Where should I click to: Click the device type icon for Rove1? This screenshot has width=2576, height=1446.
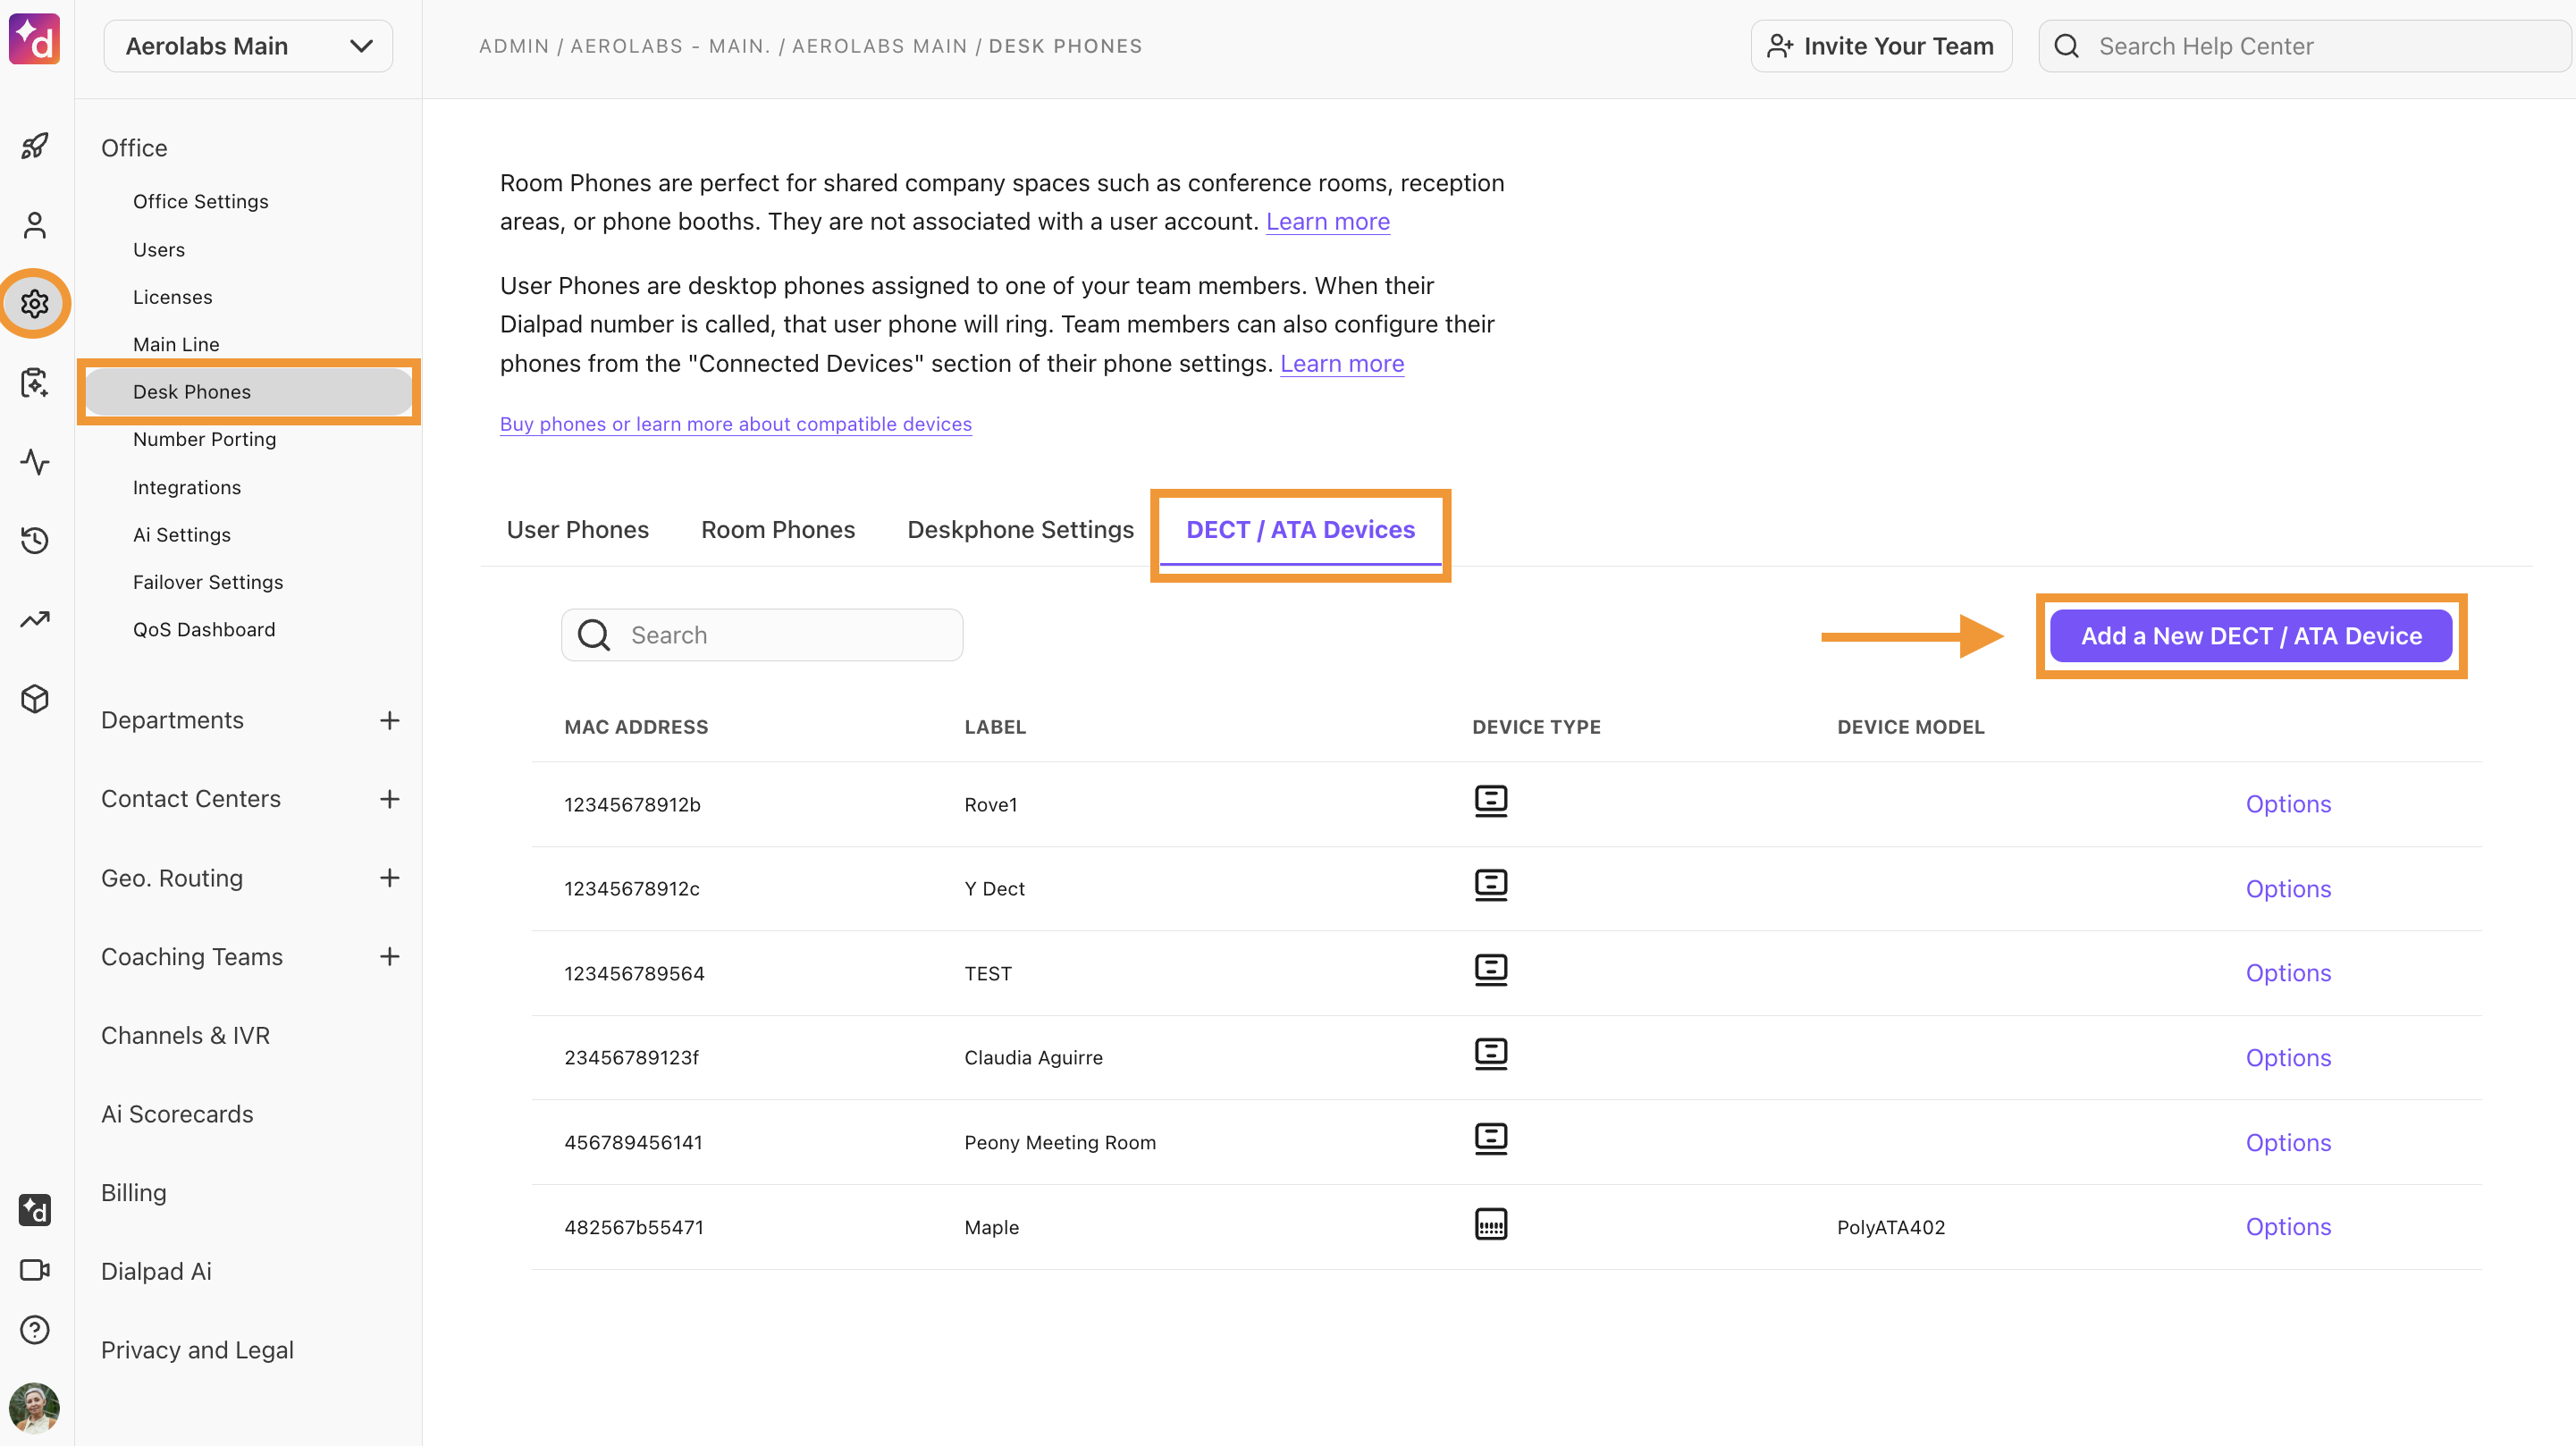click(1490, 801)
